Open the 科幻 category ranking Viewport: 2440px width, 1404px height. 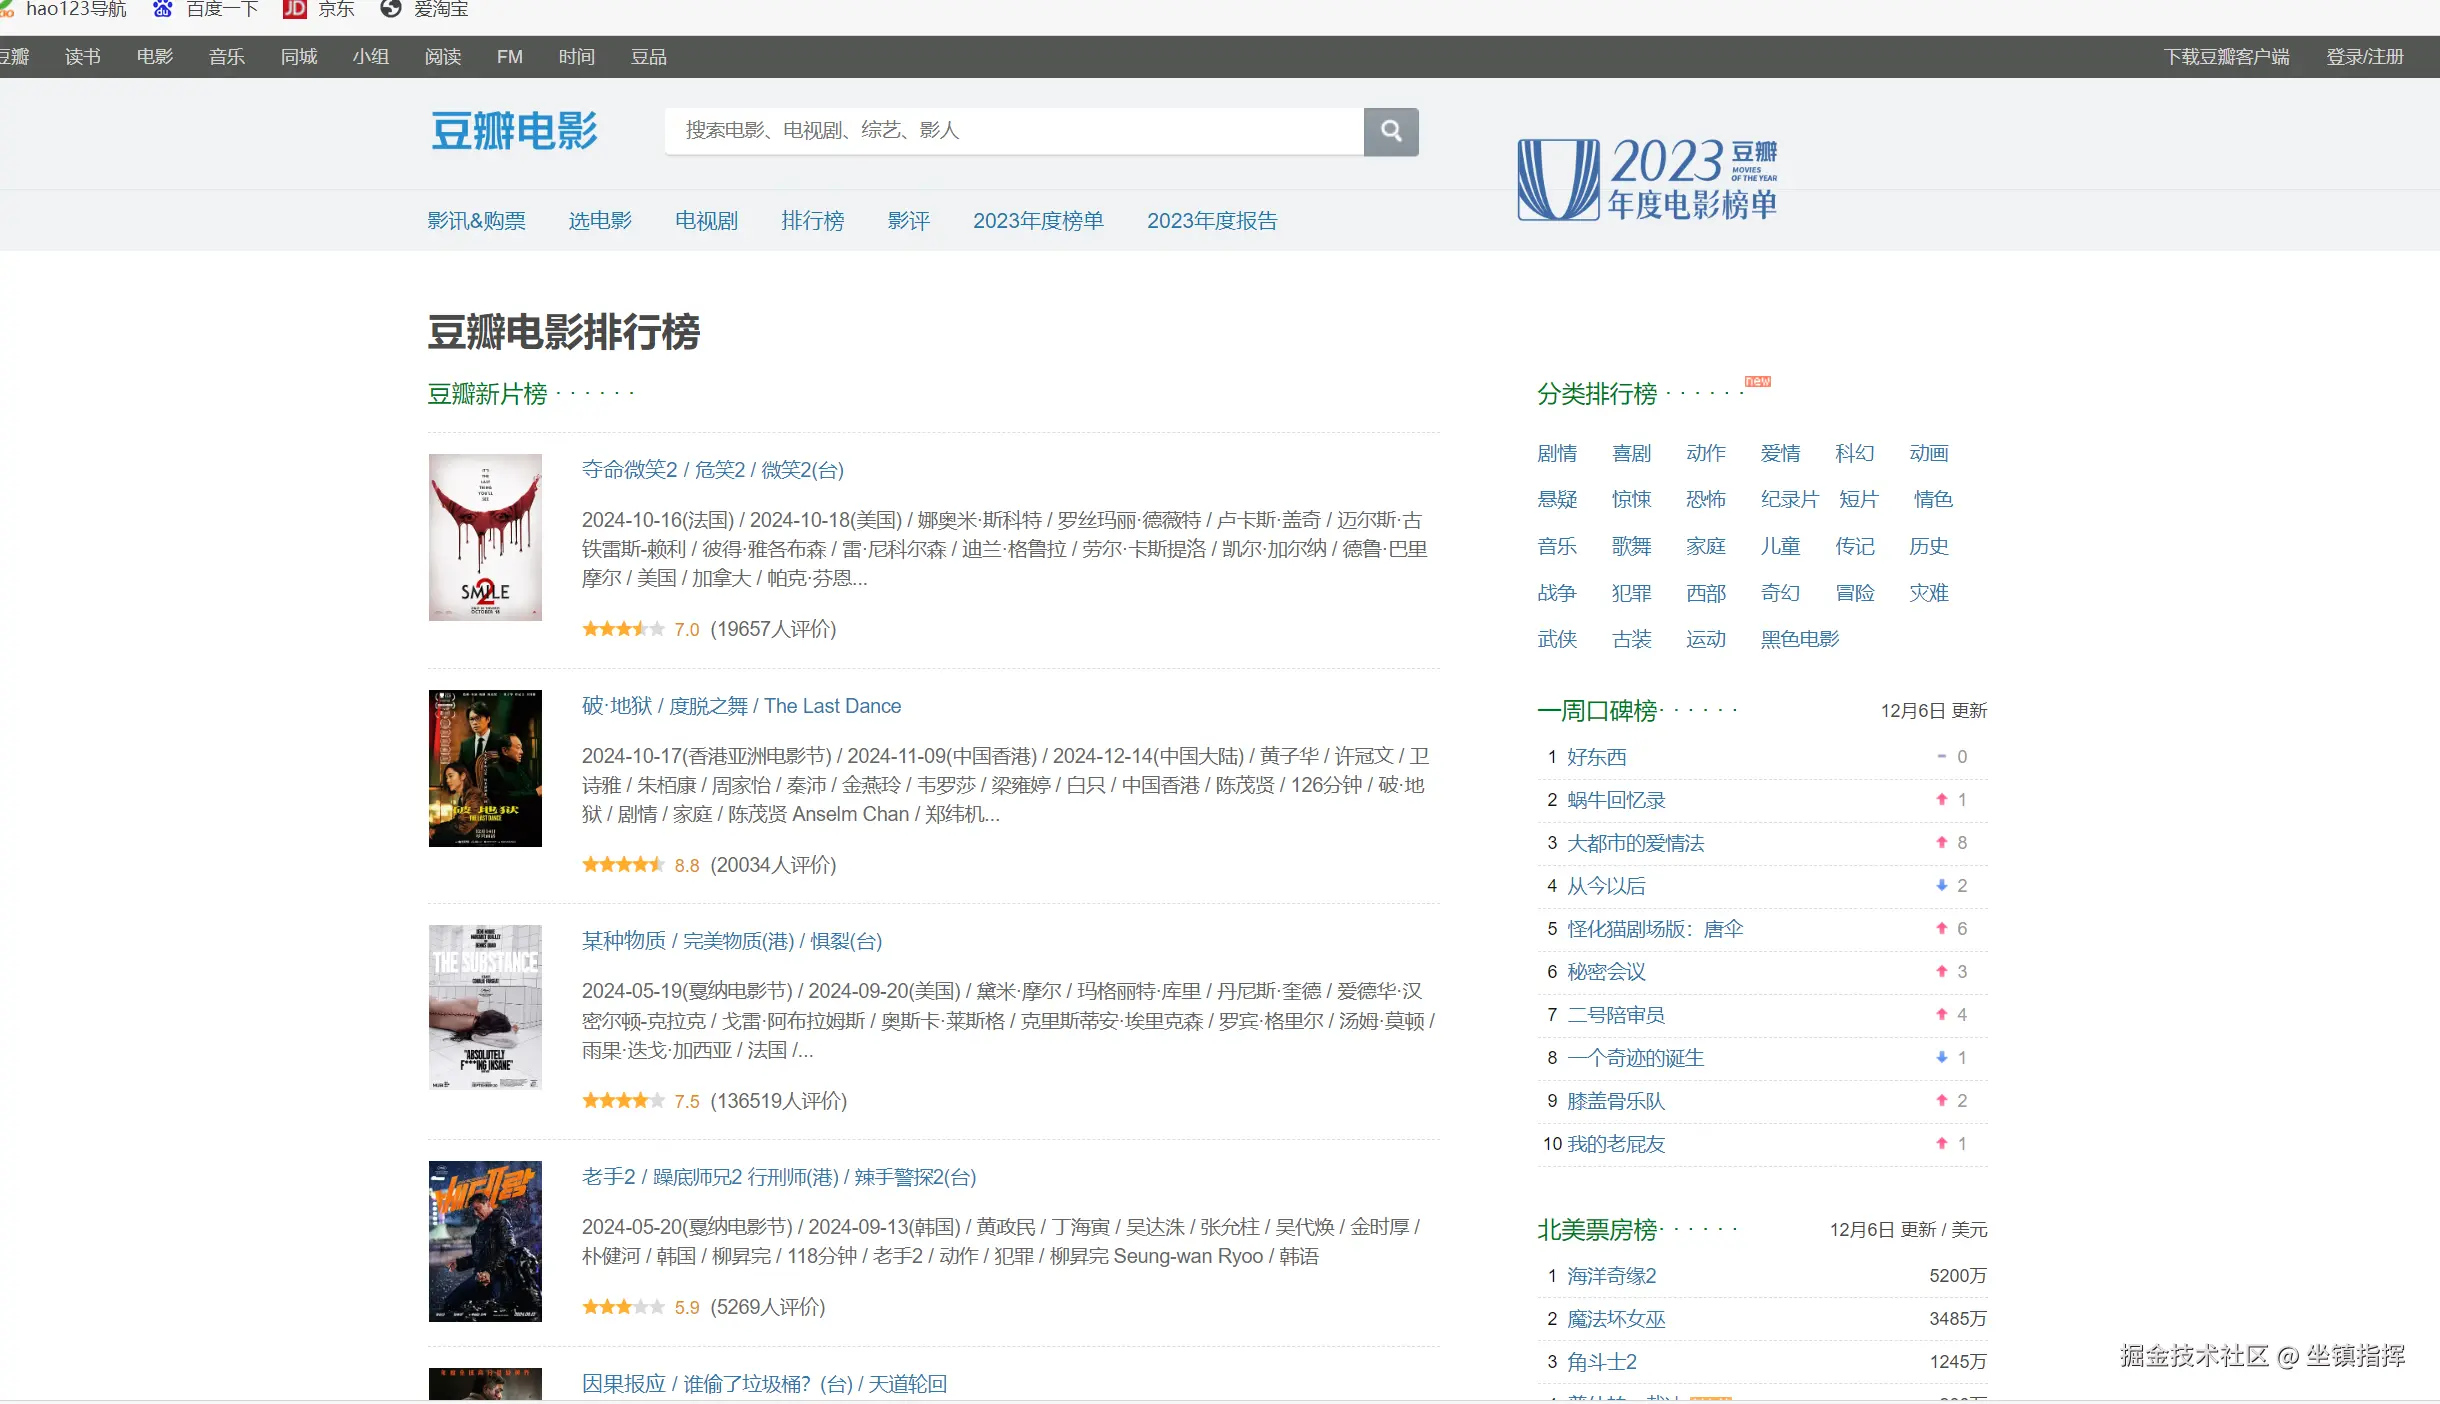(1854, 453)
